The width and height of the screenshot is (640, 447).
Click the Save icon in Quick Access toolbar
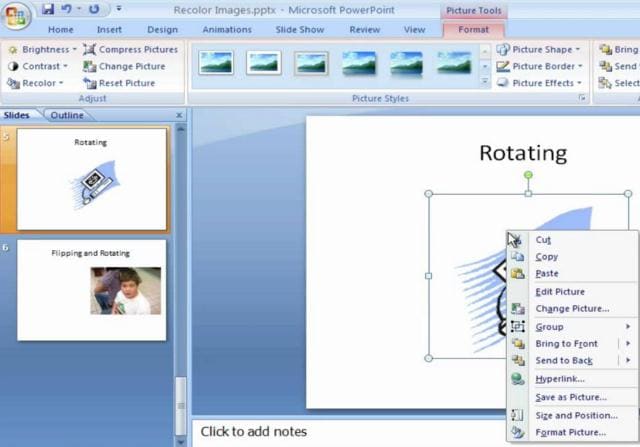pyautogui.click(x=48, y=9)
